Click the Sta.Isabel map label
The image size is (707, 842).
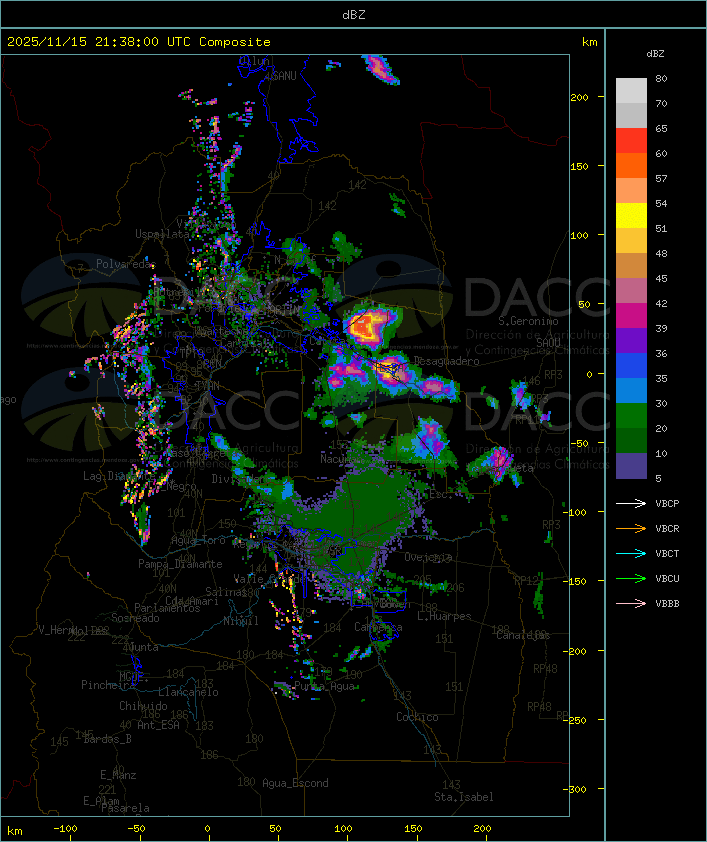point(464,797)
